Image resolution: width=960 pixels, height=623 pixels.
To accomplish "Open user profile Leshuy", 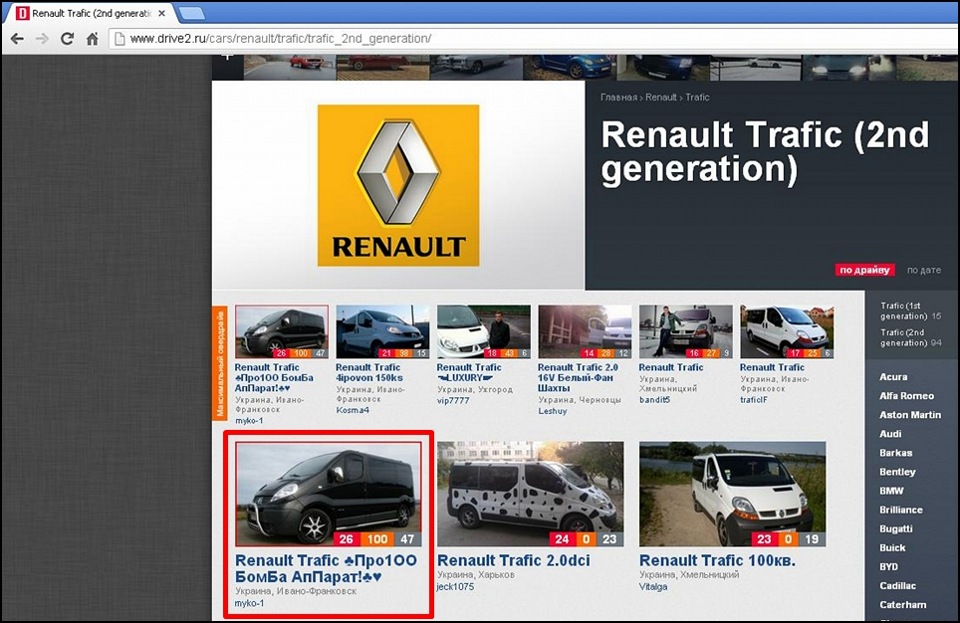I will click(552, 411).
